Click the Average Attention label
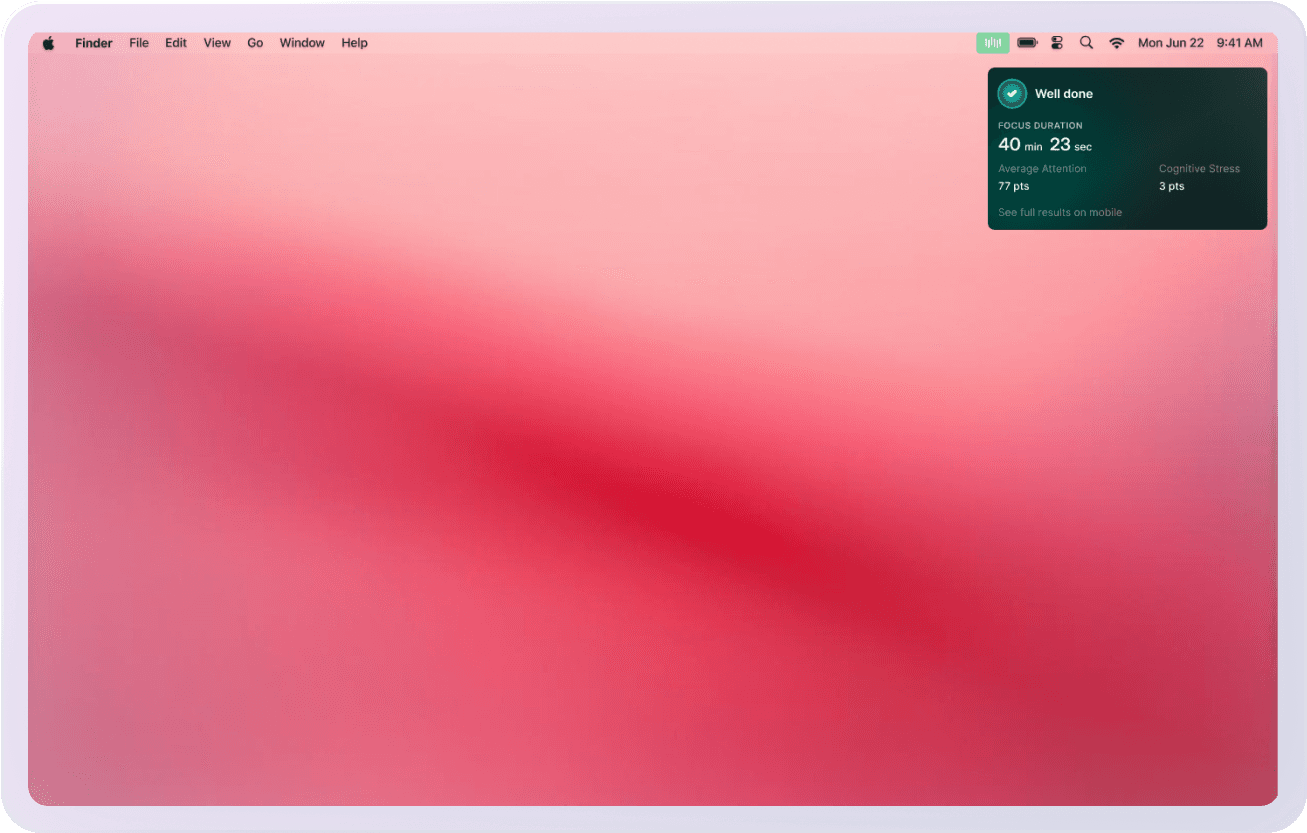The width and height of the screenshot is (1307, 833). 1042,169
